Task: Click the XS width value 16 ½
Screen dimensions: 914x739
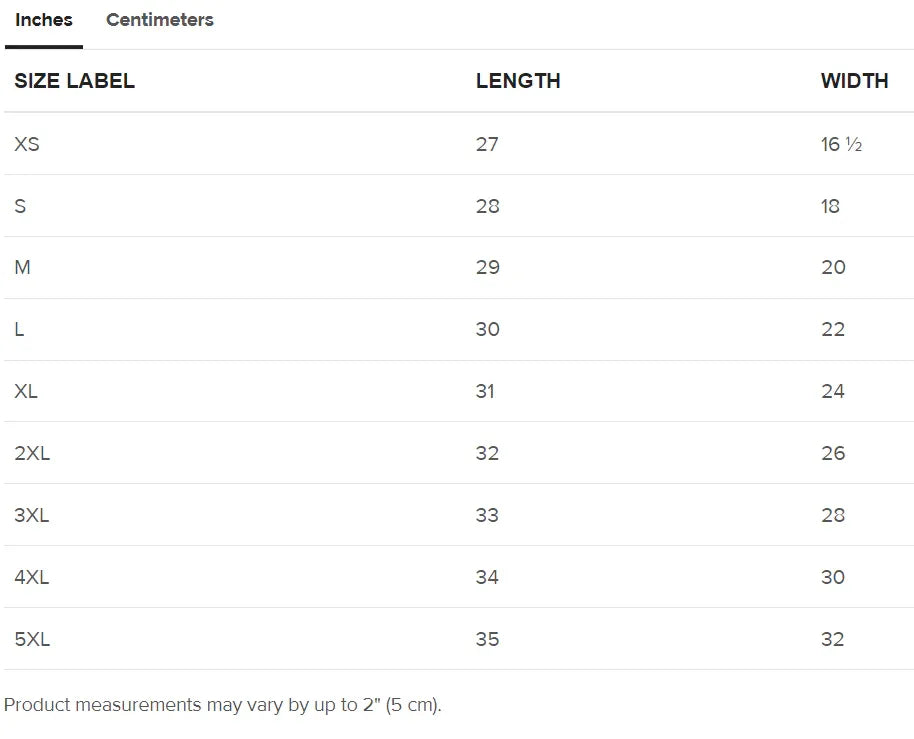Action: (x=841, y=144)
